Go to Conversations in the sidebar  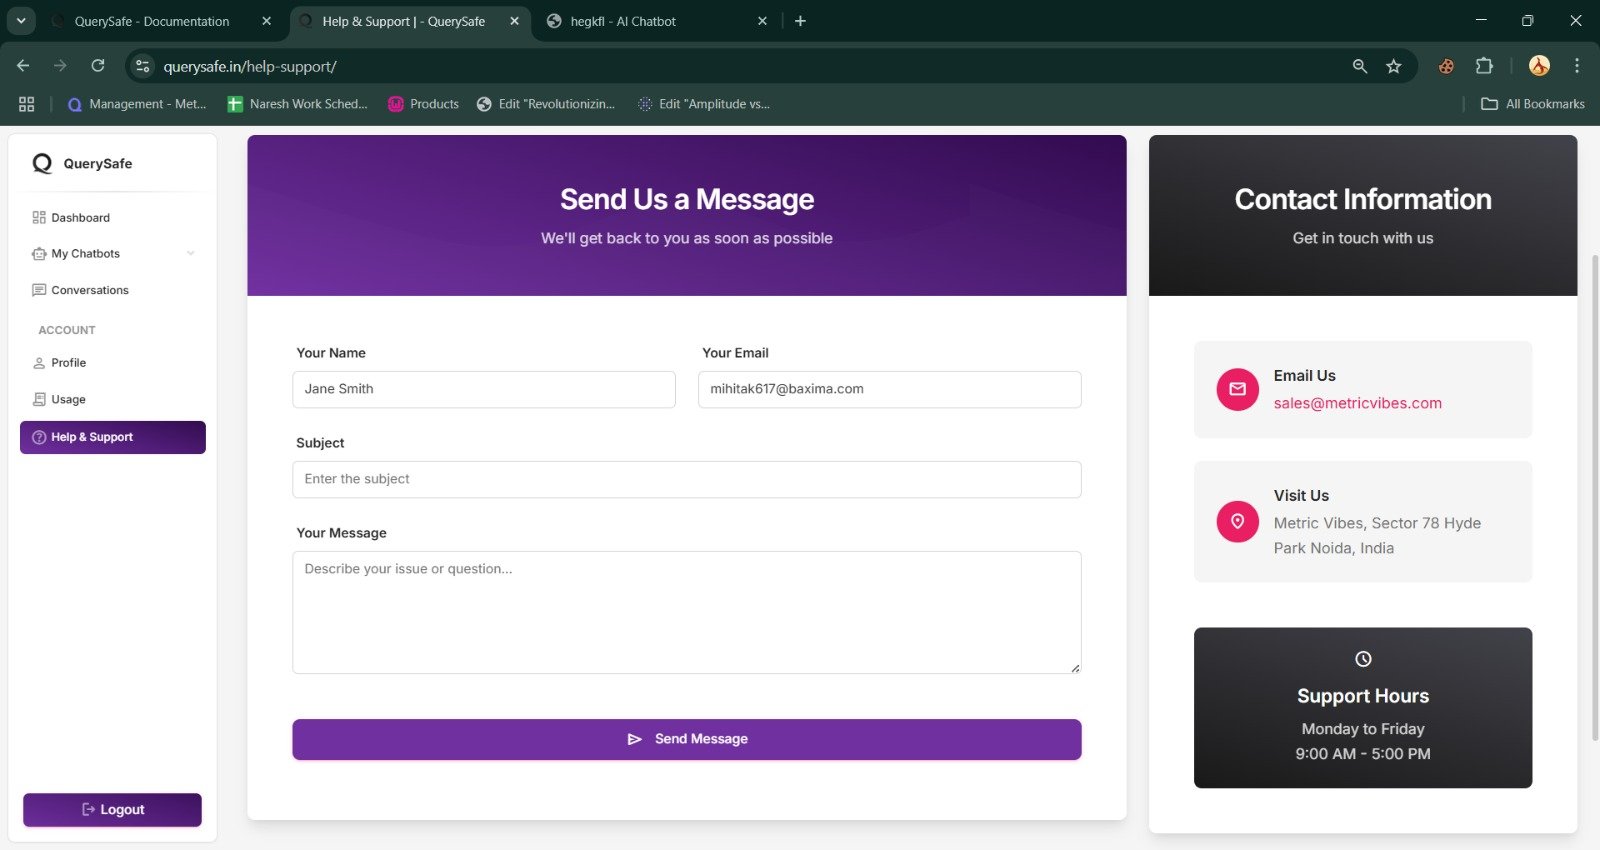click(89, 291)
